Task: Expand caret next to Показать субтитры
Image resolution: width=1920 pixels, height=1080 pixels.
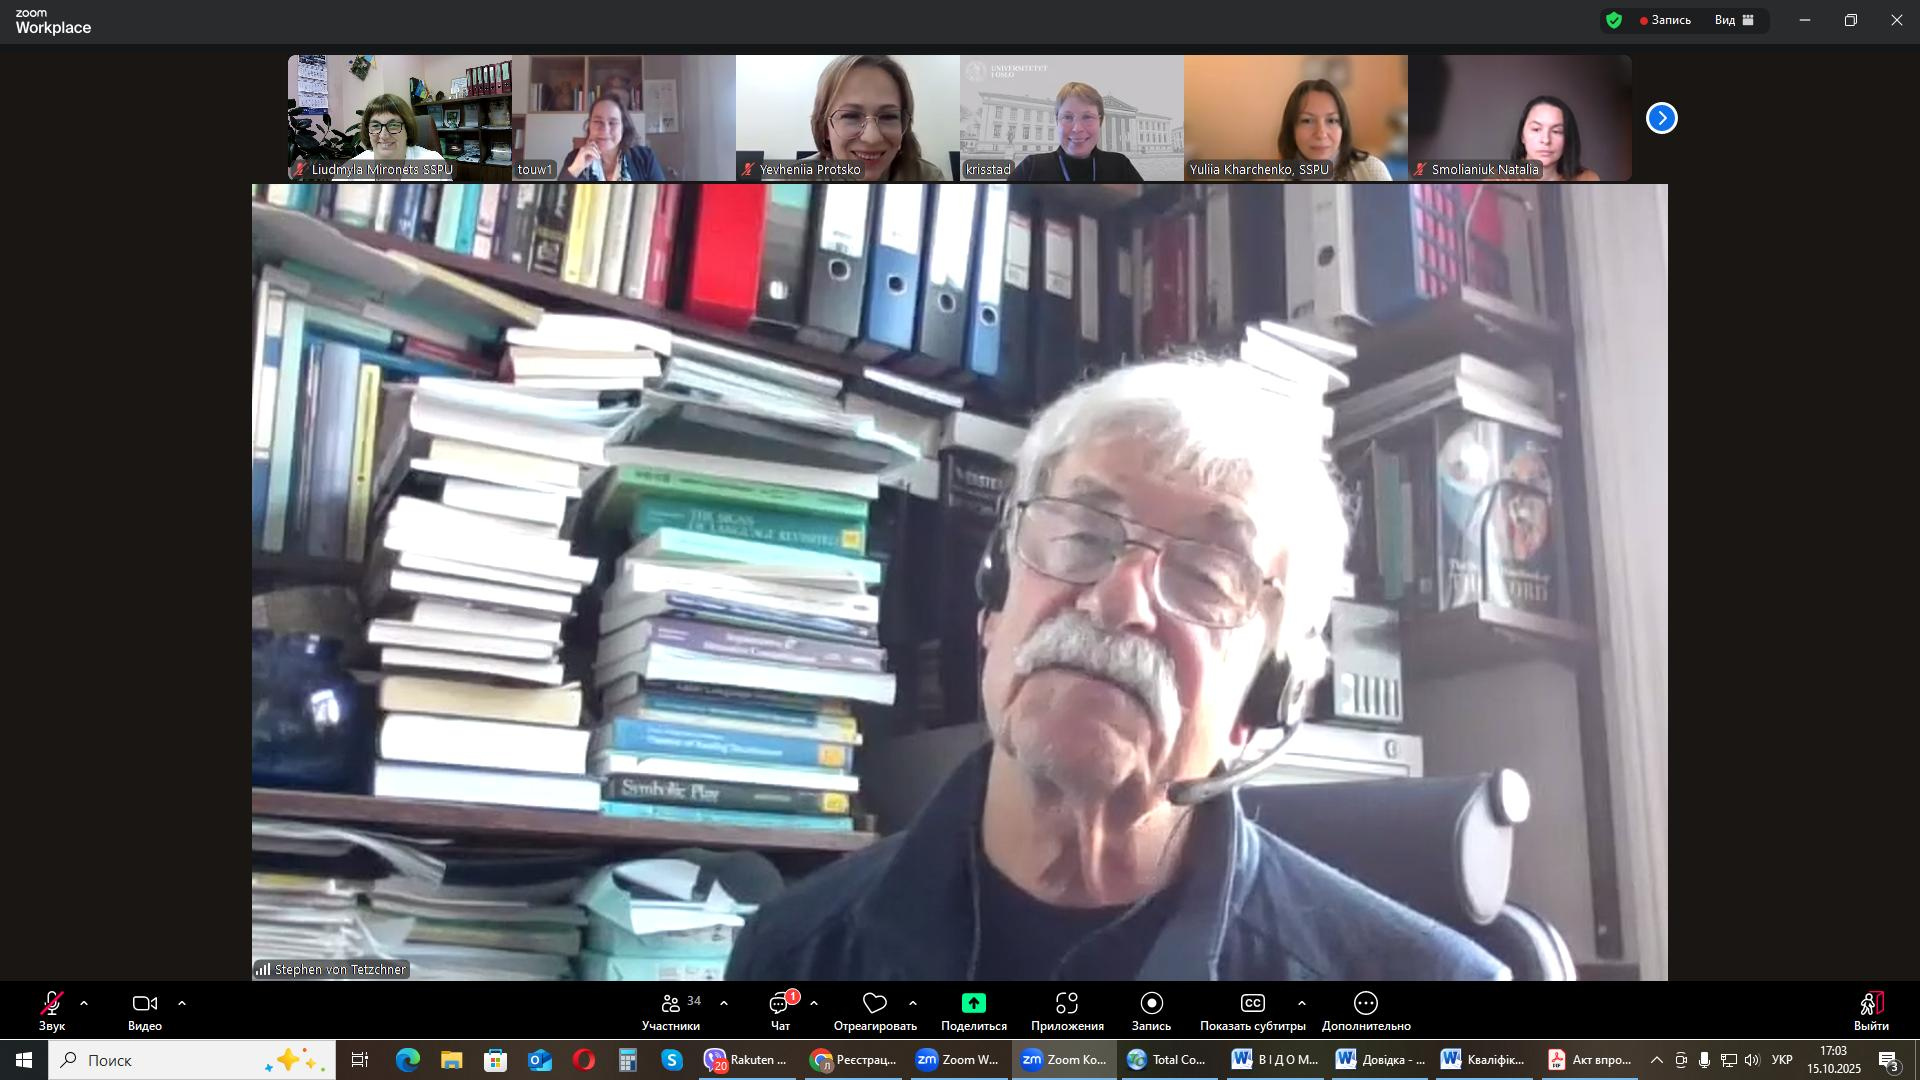Action: tap(1301, 1003)
